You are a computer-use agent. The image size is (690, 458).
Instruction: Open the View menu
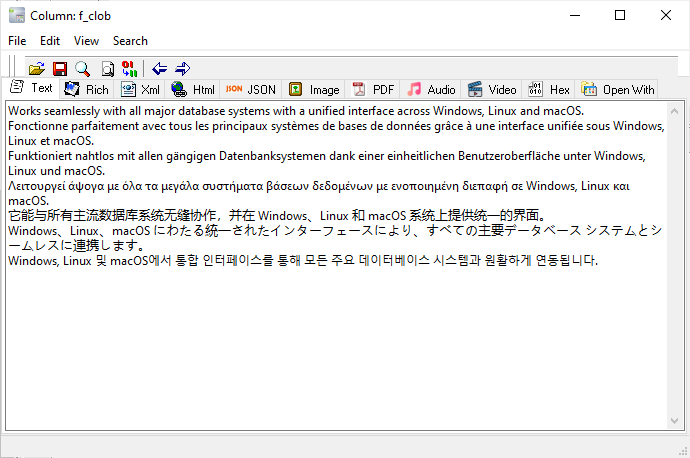pyautogui.click(x=86, y=41)
